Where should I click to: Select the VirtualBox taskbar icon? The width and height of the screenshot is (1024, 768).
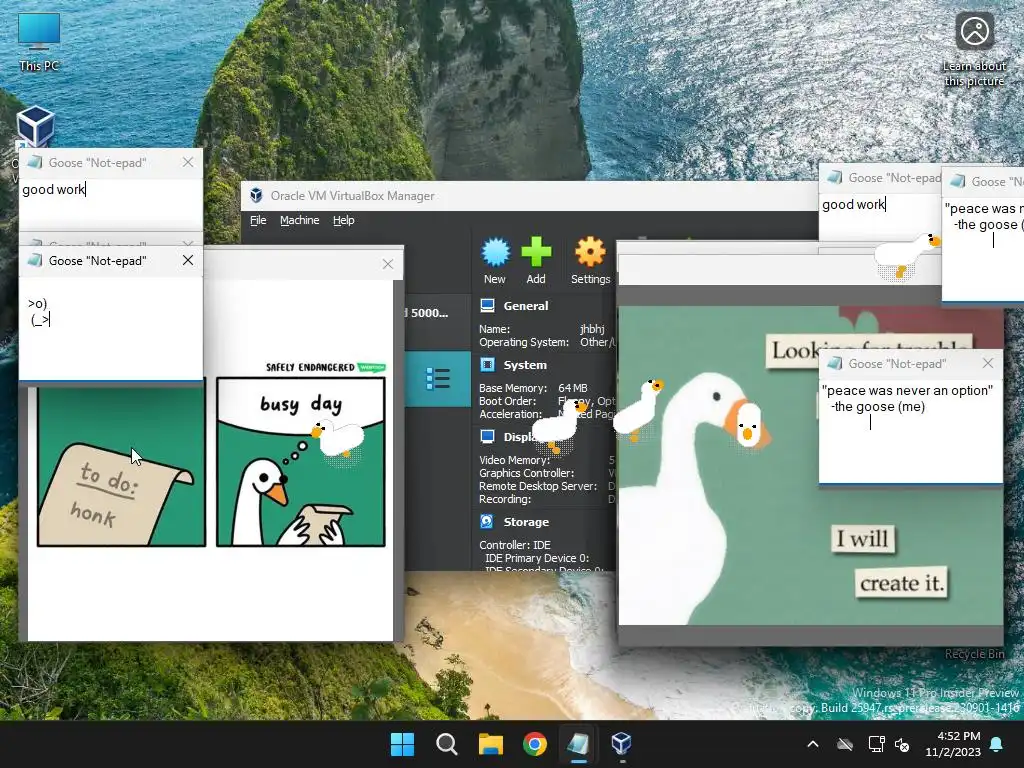click(621, 744)
